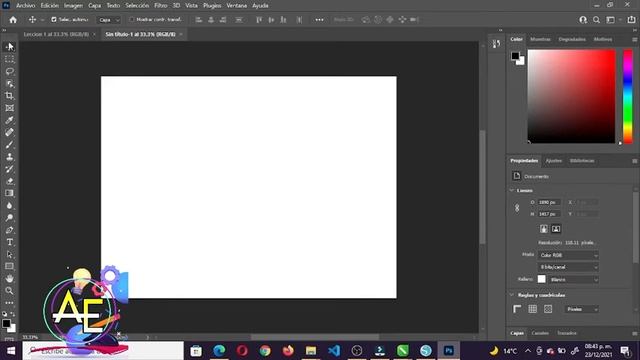
Task: Open Microsoft Edge from taskbar
Action: point(219,351)
